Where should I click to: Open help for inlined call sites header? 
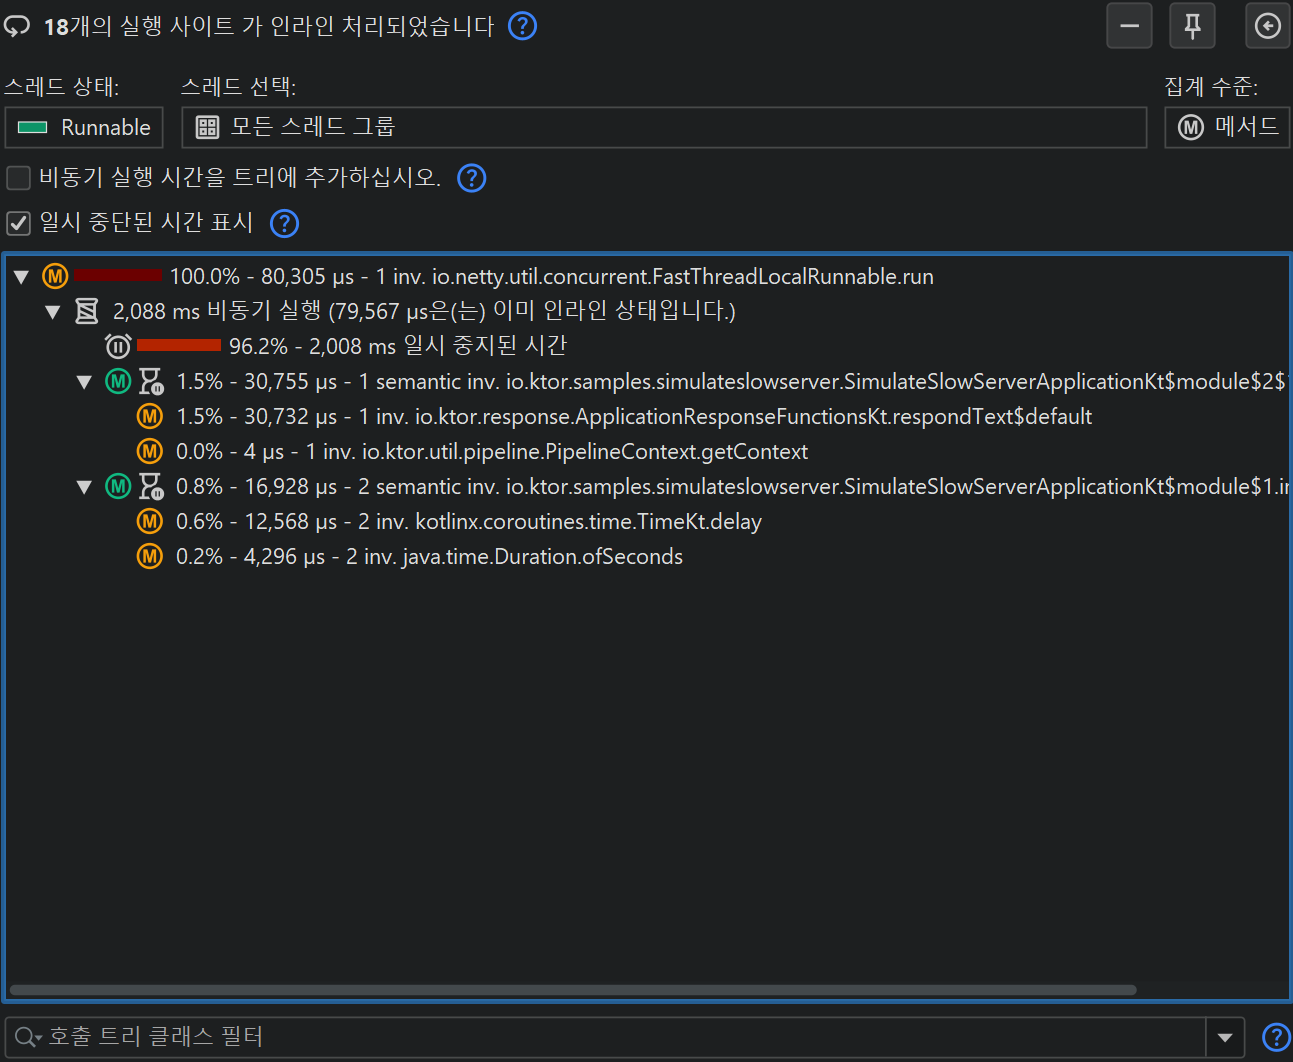pyautogui.click(x=522, y=26)
